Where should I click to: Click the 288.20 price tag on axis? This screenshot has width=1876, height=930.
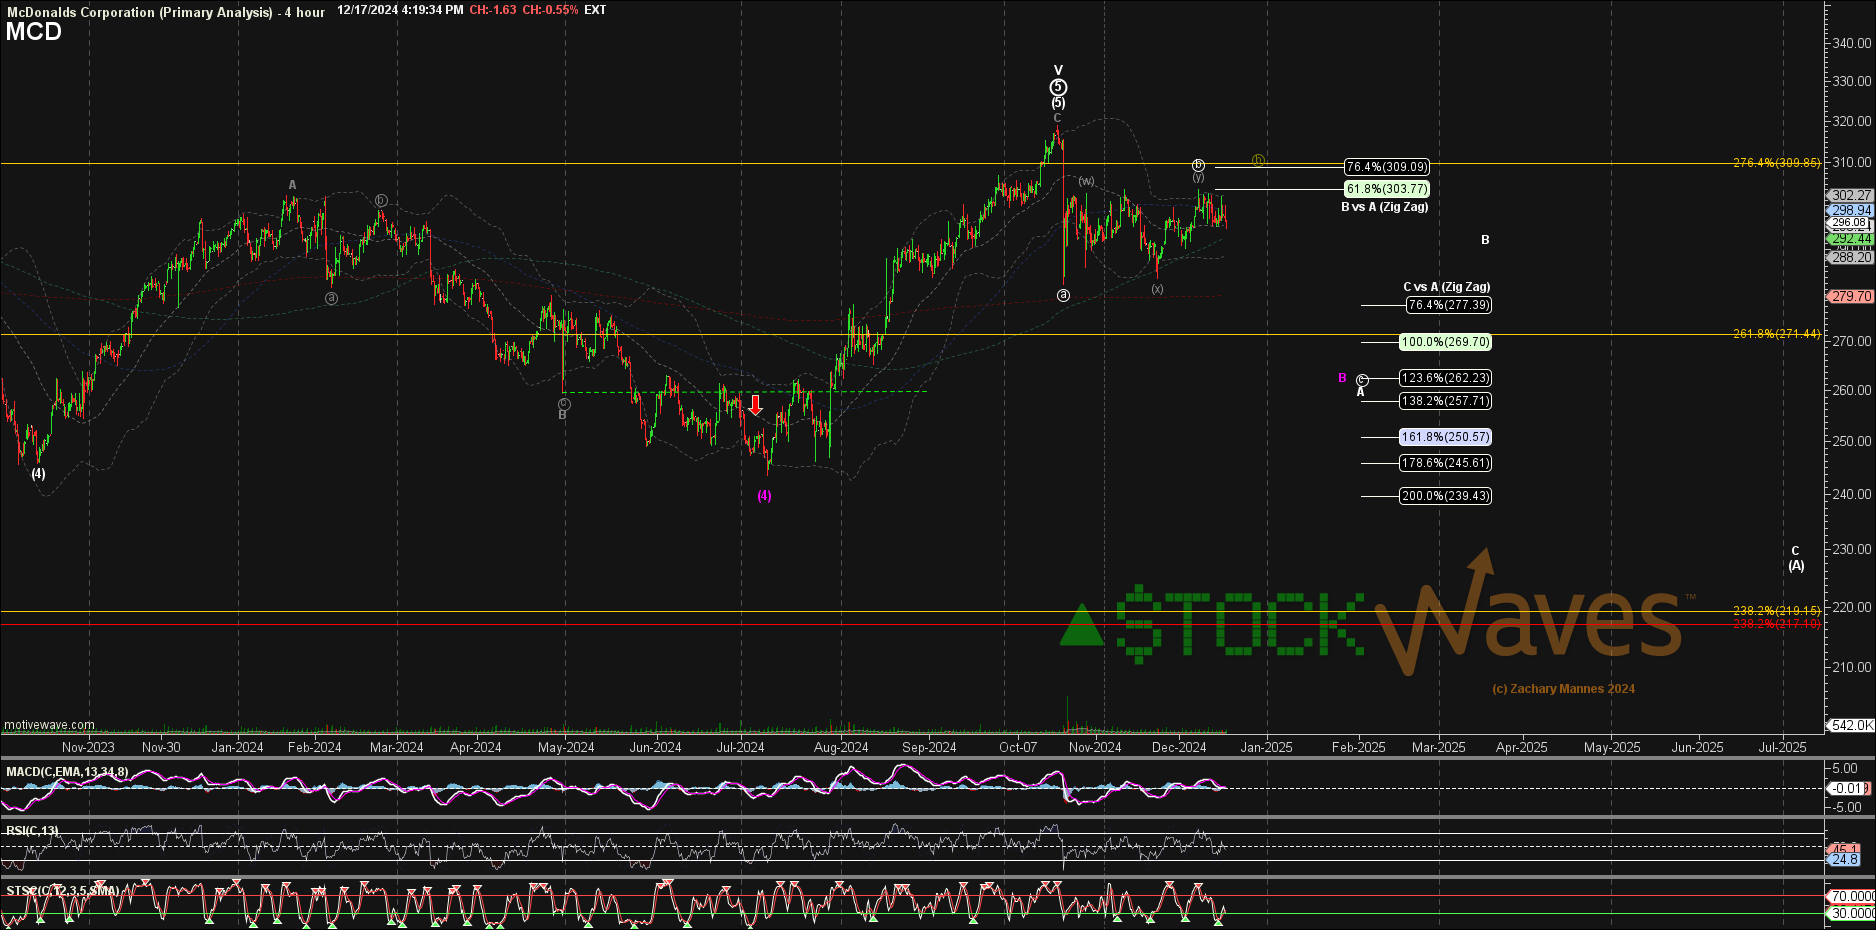point(1850,257)
